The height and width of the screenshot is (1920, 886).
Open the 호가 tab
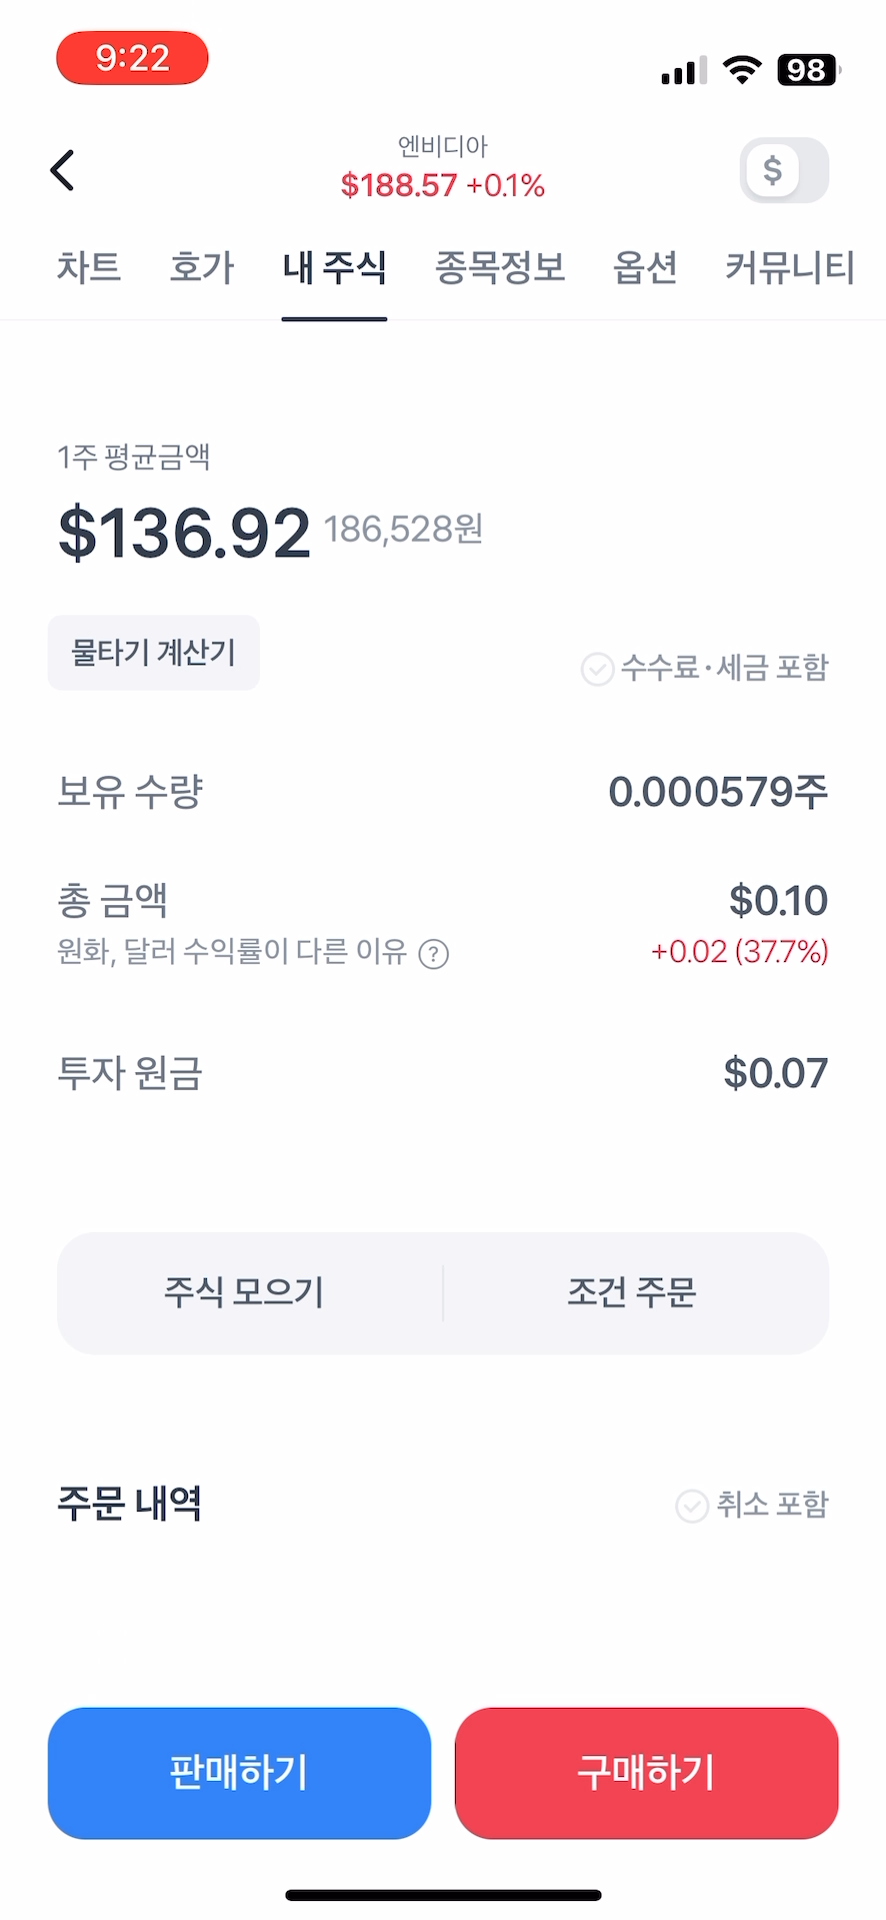pos(202,268)
